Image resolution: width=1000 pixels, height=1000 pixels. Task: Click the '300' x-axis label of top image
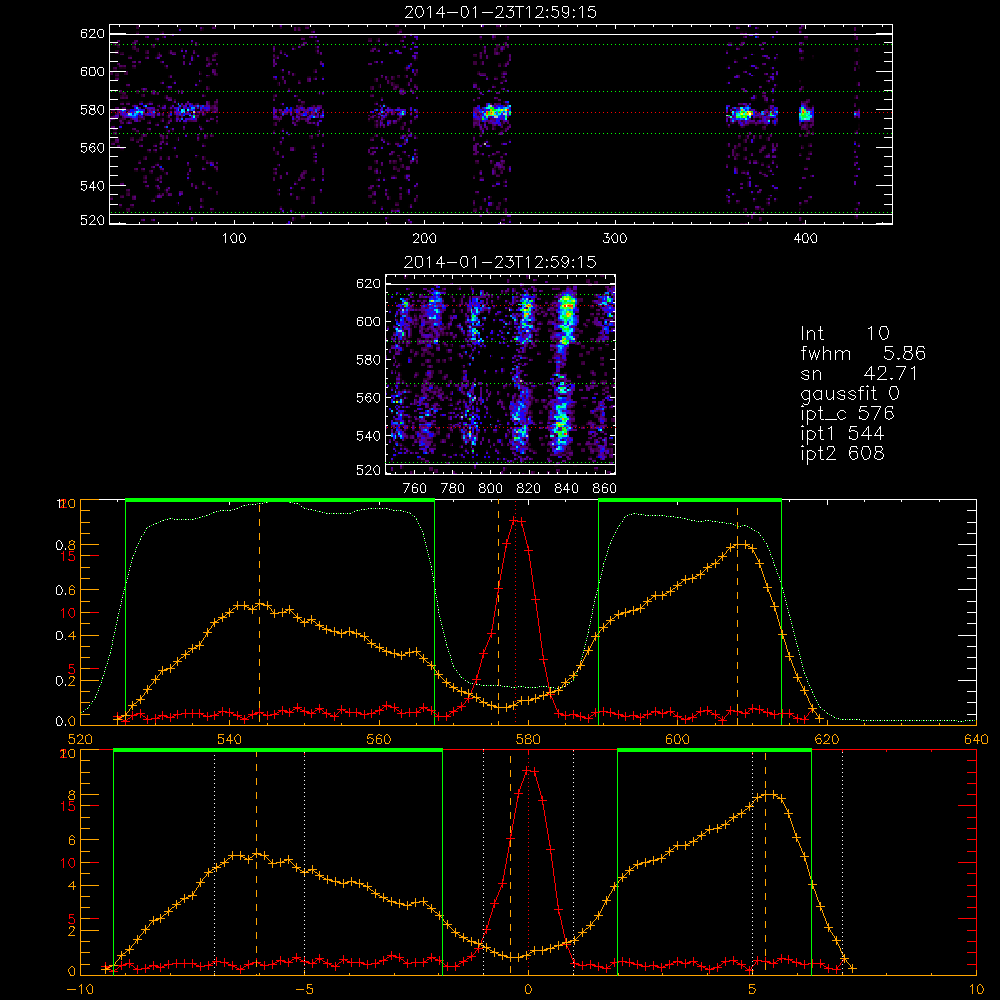(x=615, y=239)
